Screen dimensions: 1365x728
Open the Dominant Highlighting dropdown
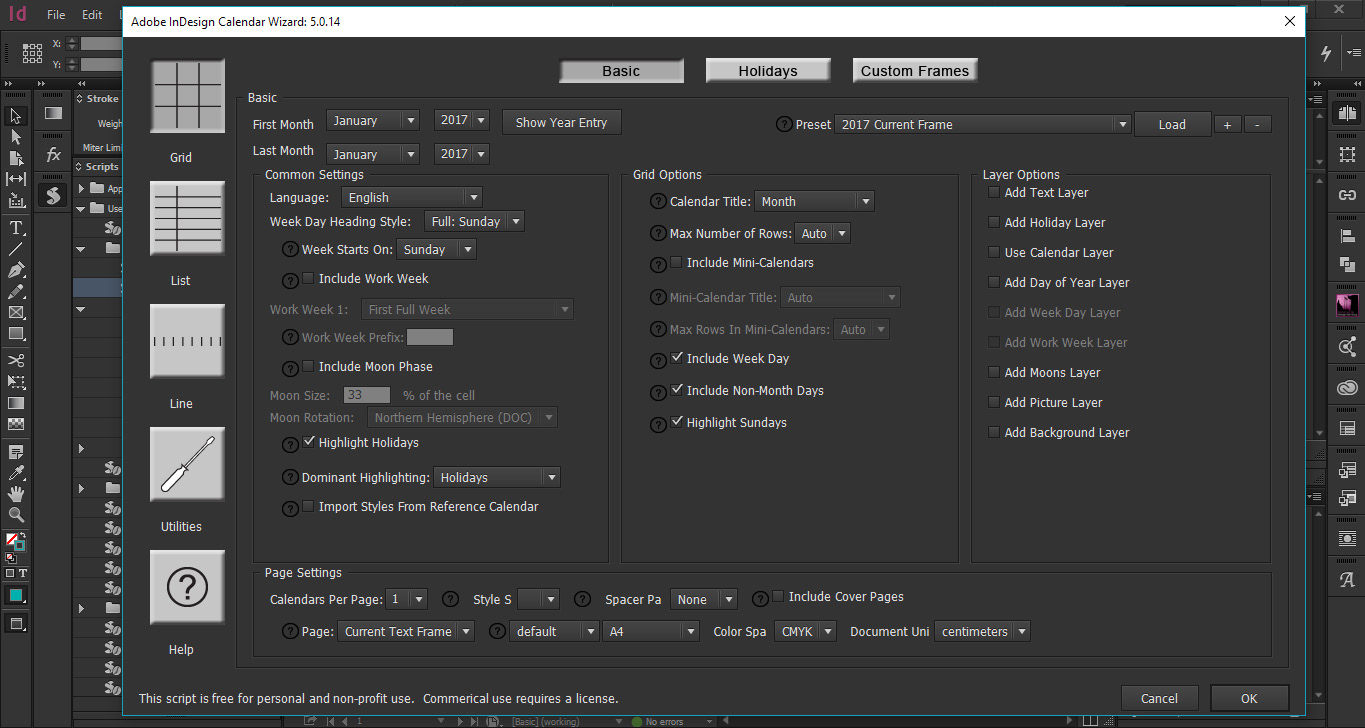tap(497, 478)
